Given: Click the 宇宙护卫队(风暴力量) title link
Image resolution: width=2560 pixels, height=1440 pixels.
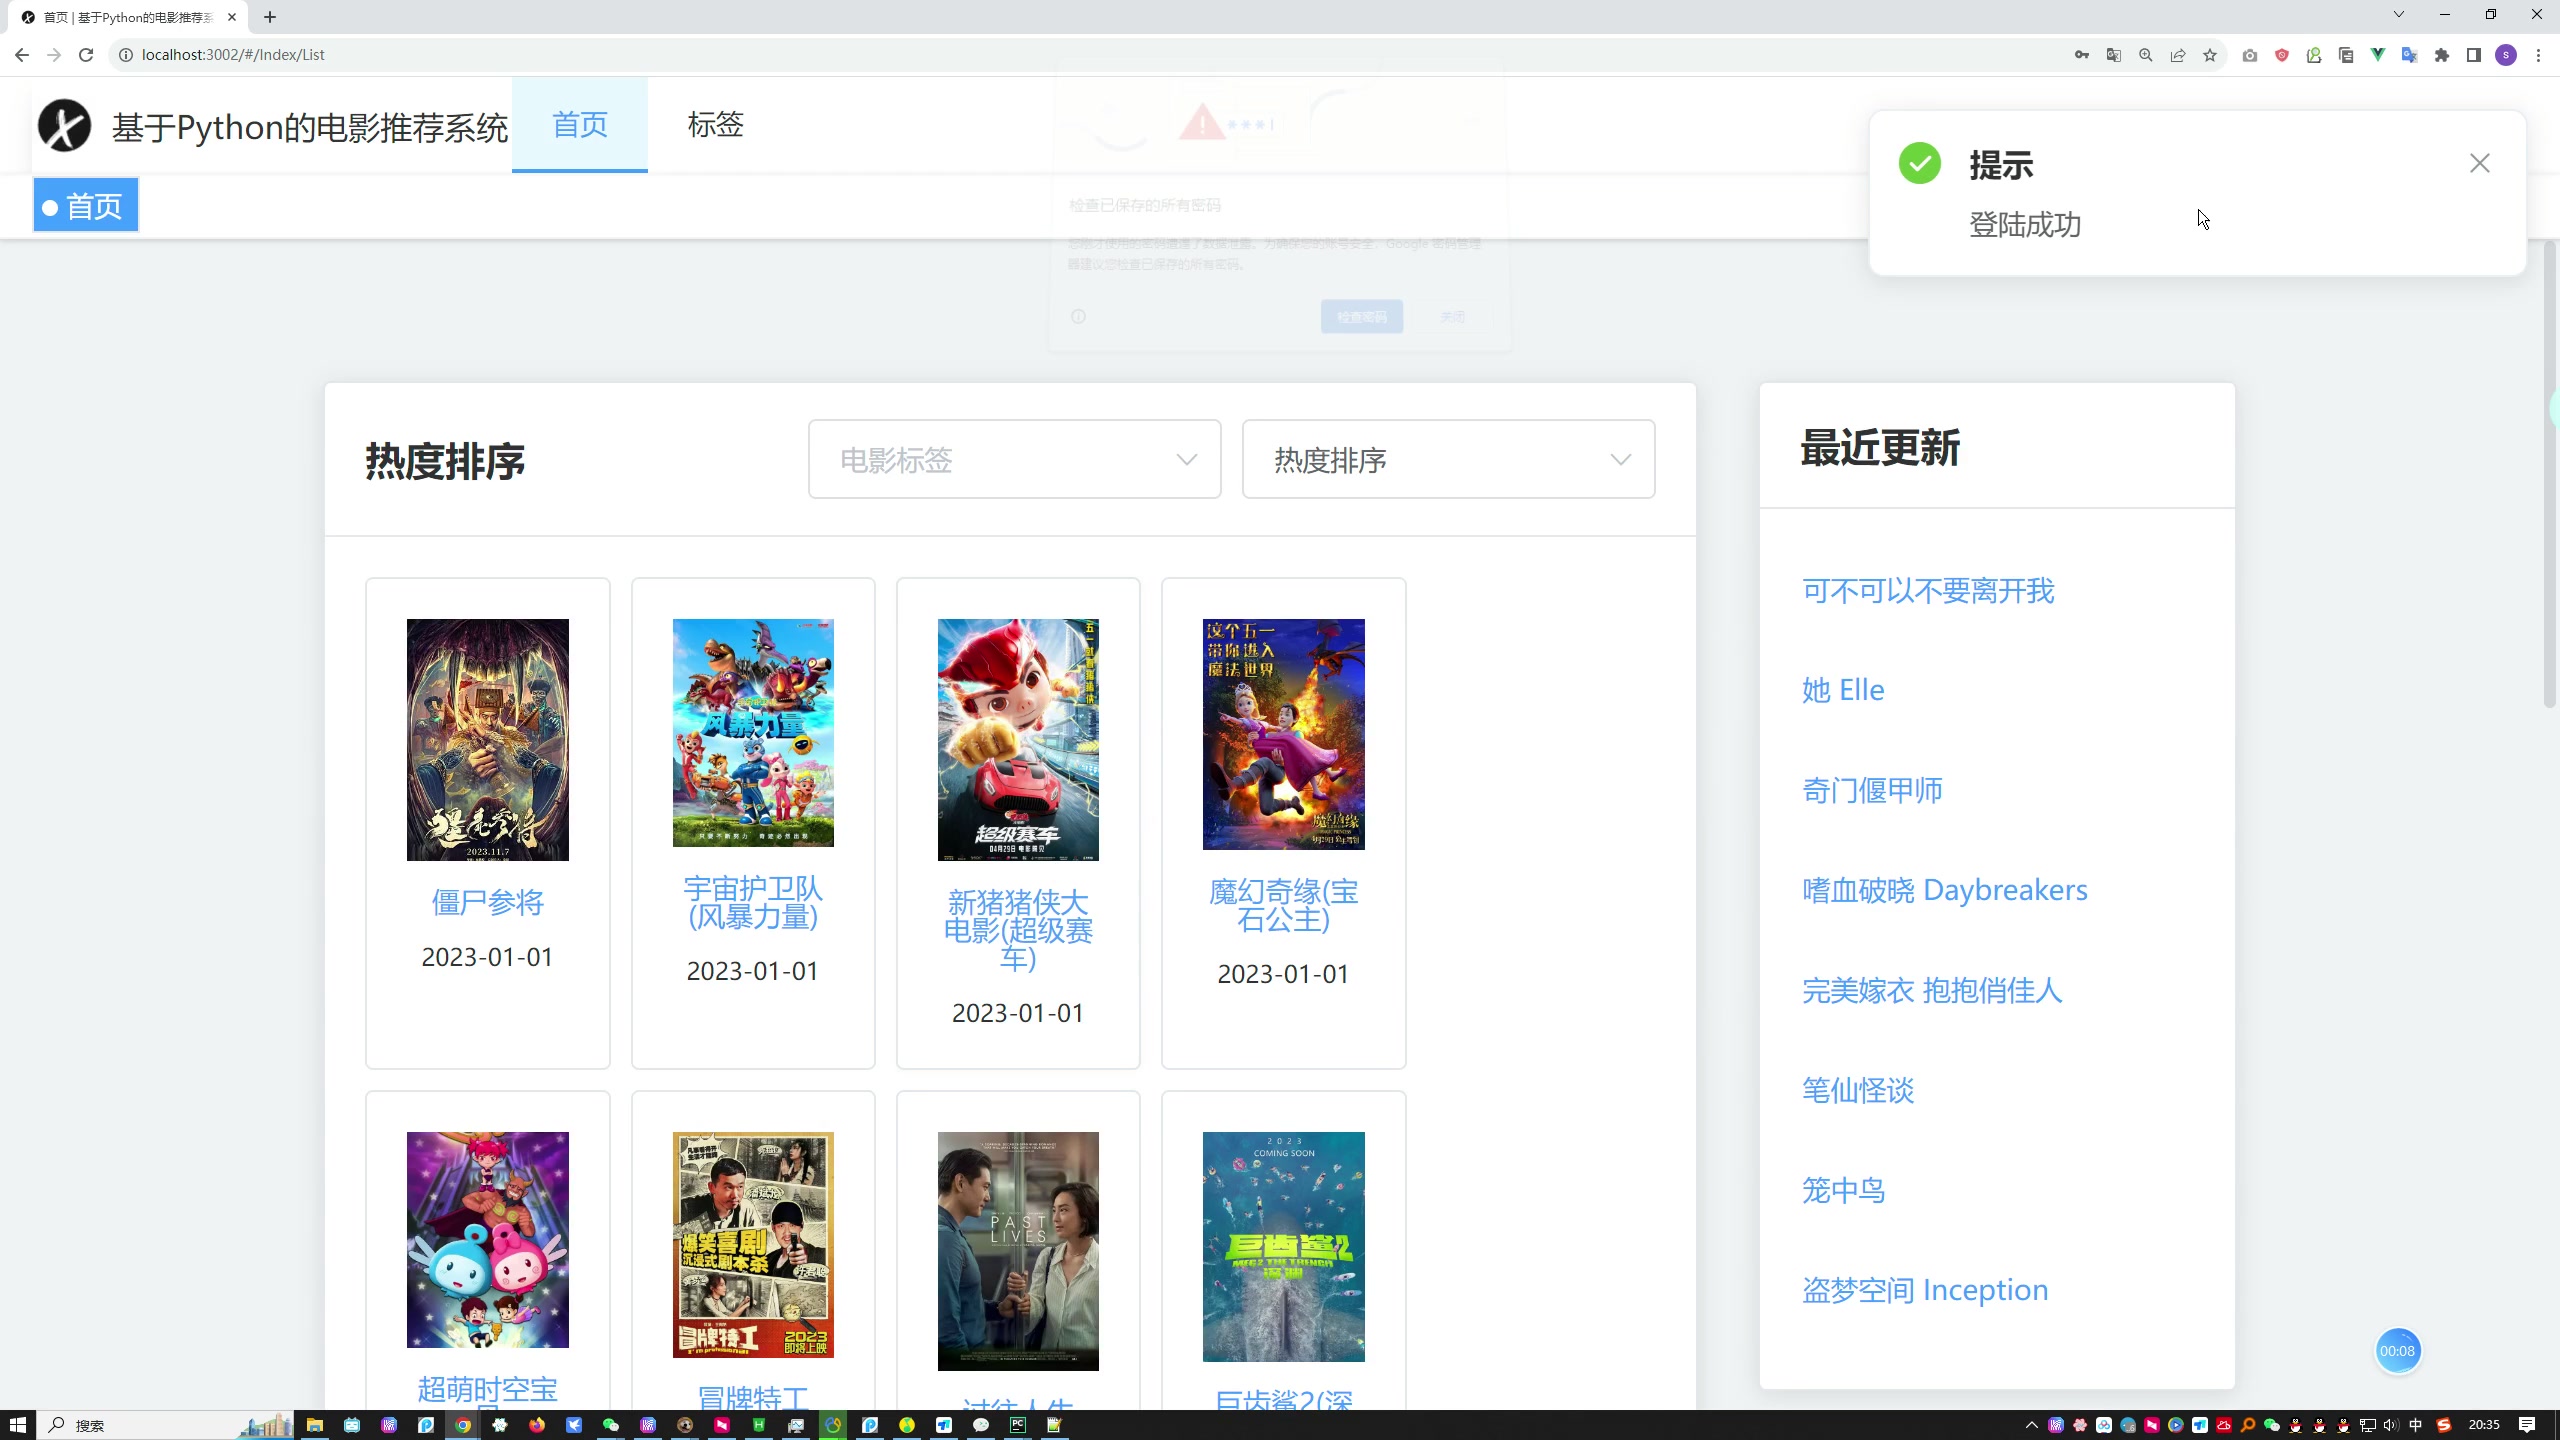Looking at the screenshot, I should [753, 902].
